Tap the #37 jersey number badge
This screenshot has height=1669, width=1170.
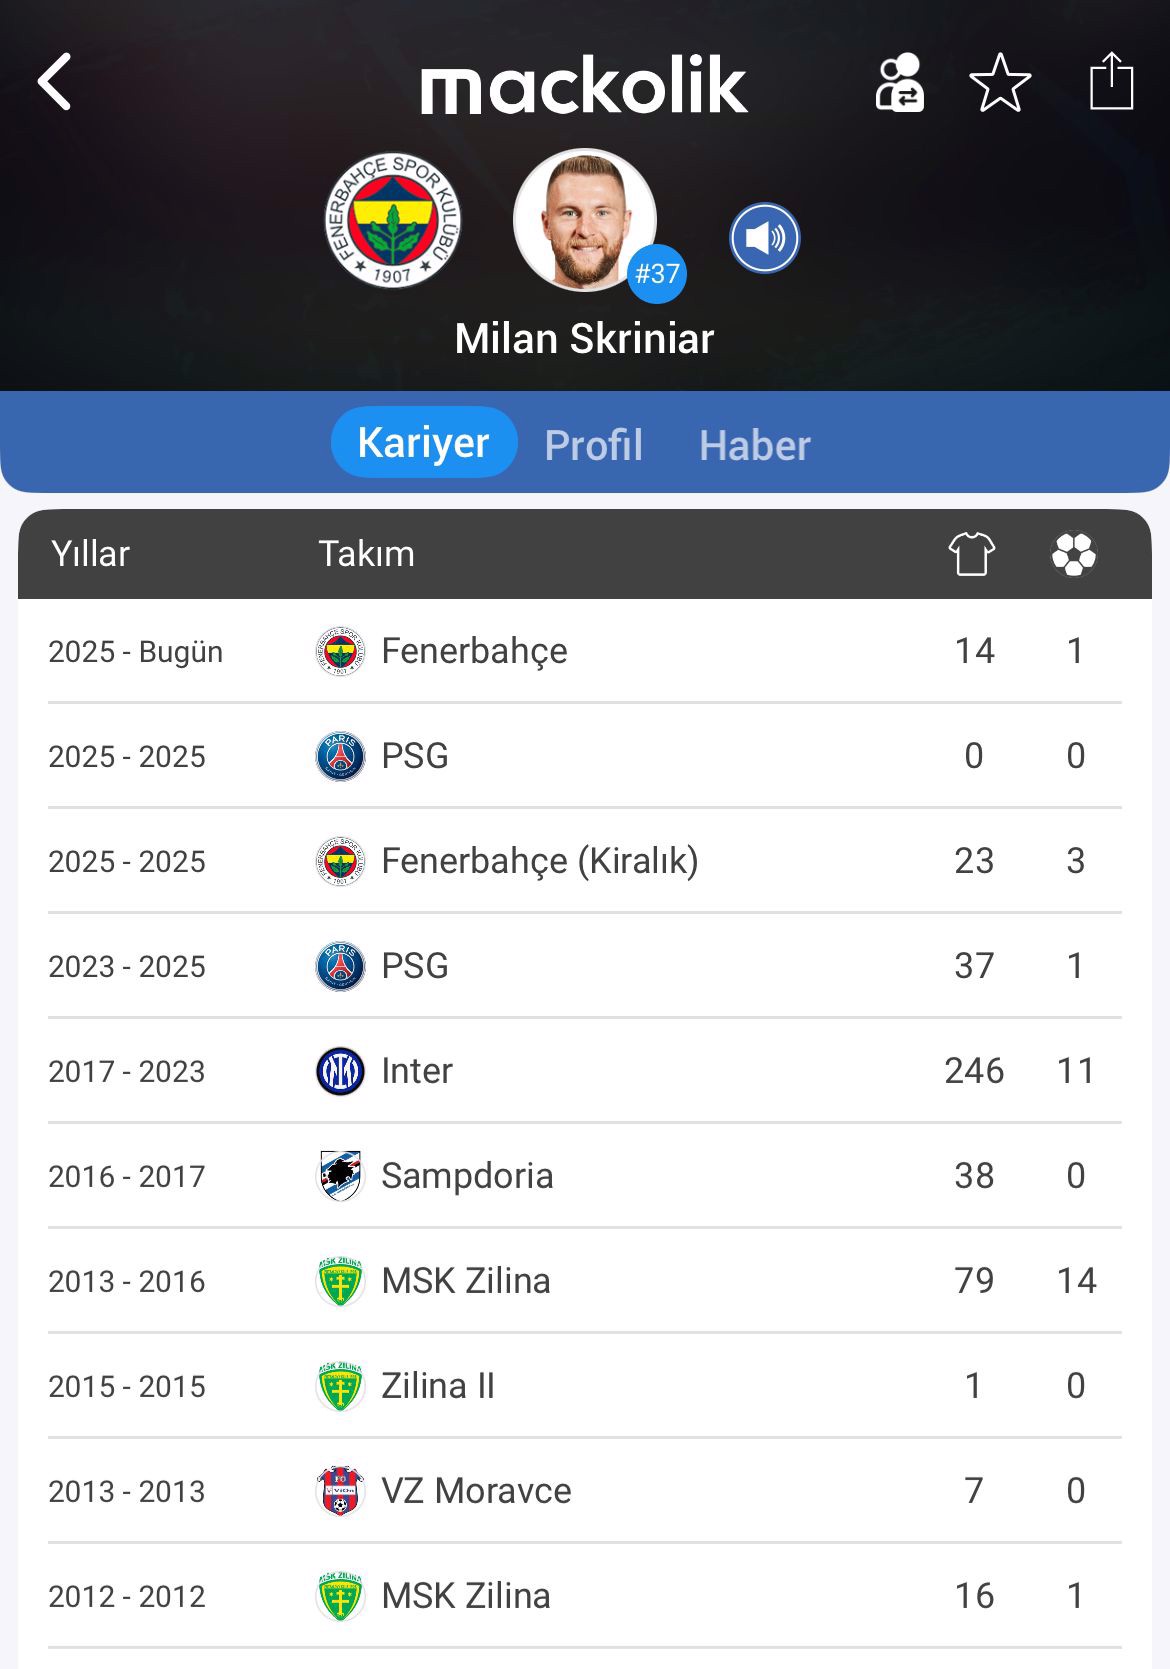tap(657, 273)
